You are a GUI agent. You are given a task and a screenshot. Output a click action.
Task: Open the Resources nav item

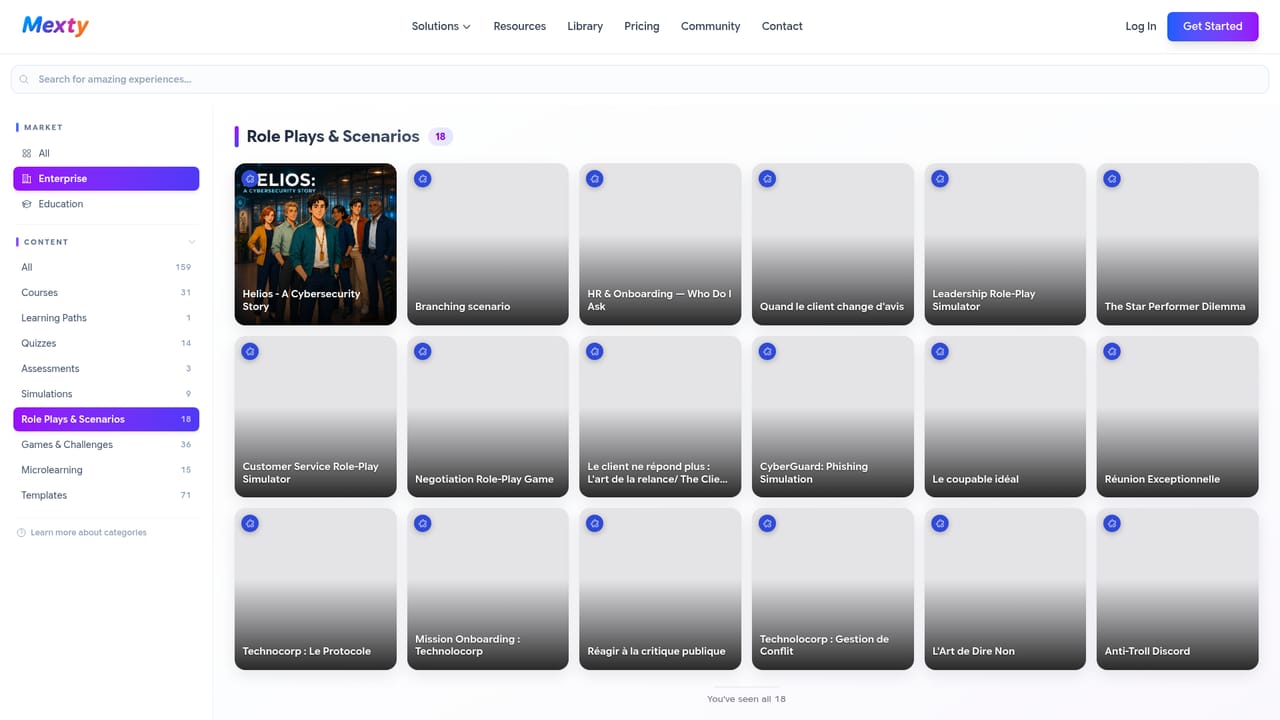pos(519,26)
